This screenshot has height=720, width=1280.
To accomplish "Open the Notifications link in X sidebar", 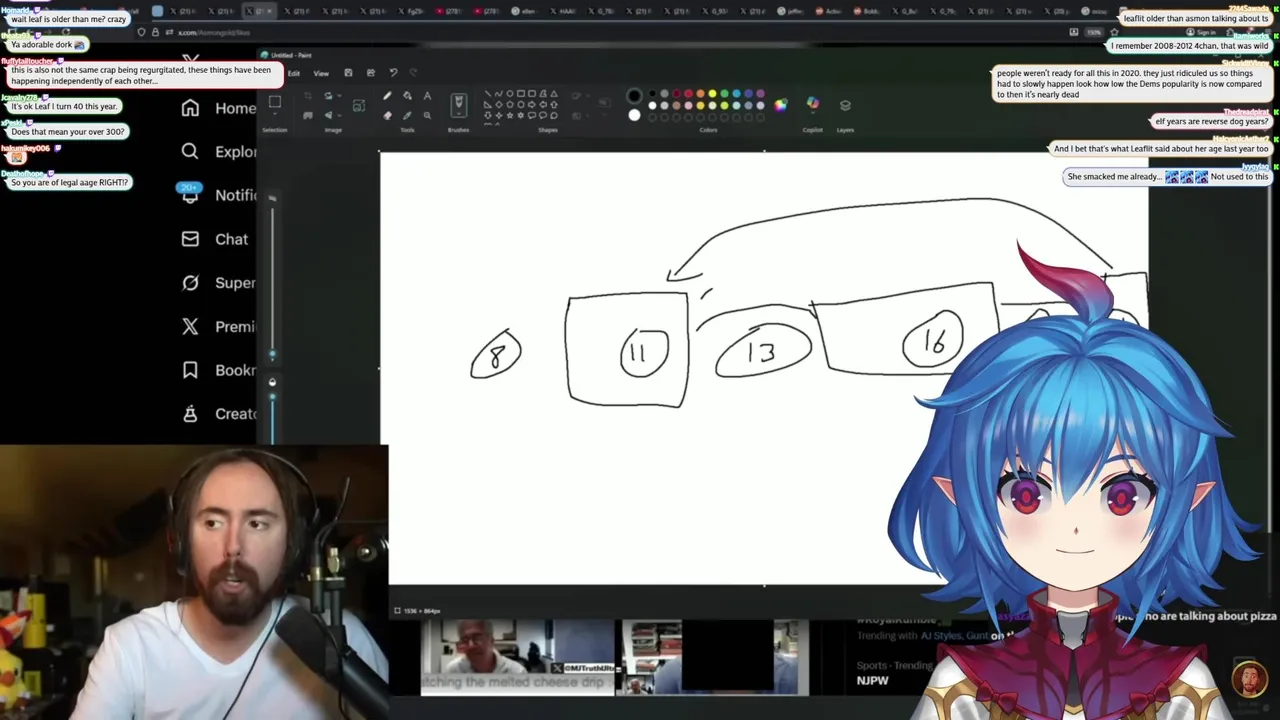I will click(x=217, y=195).
